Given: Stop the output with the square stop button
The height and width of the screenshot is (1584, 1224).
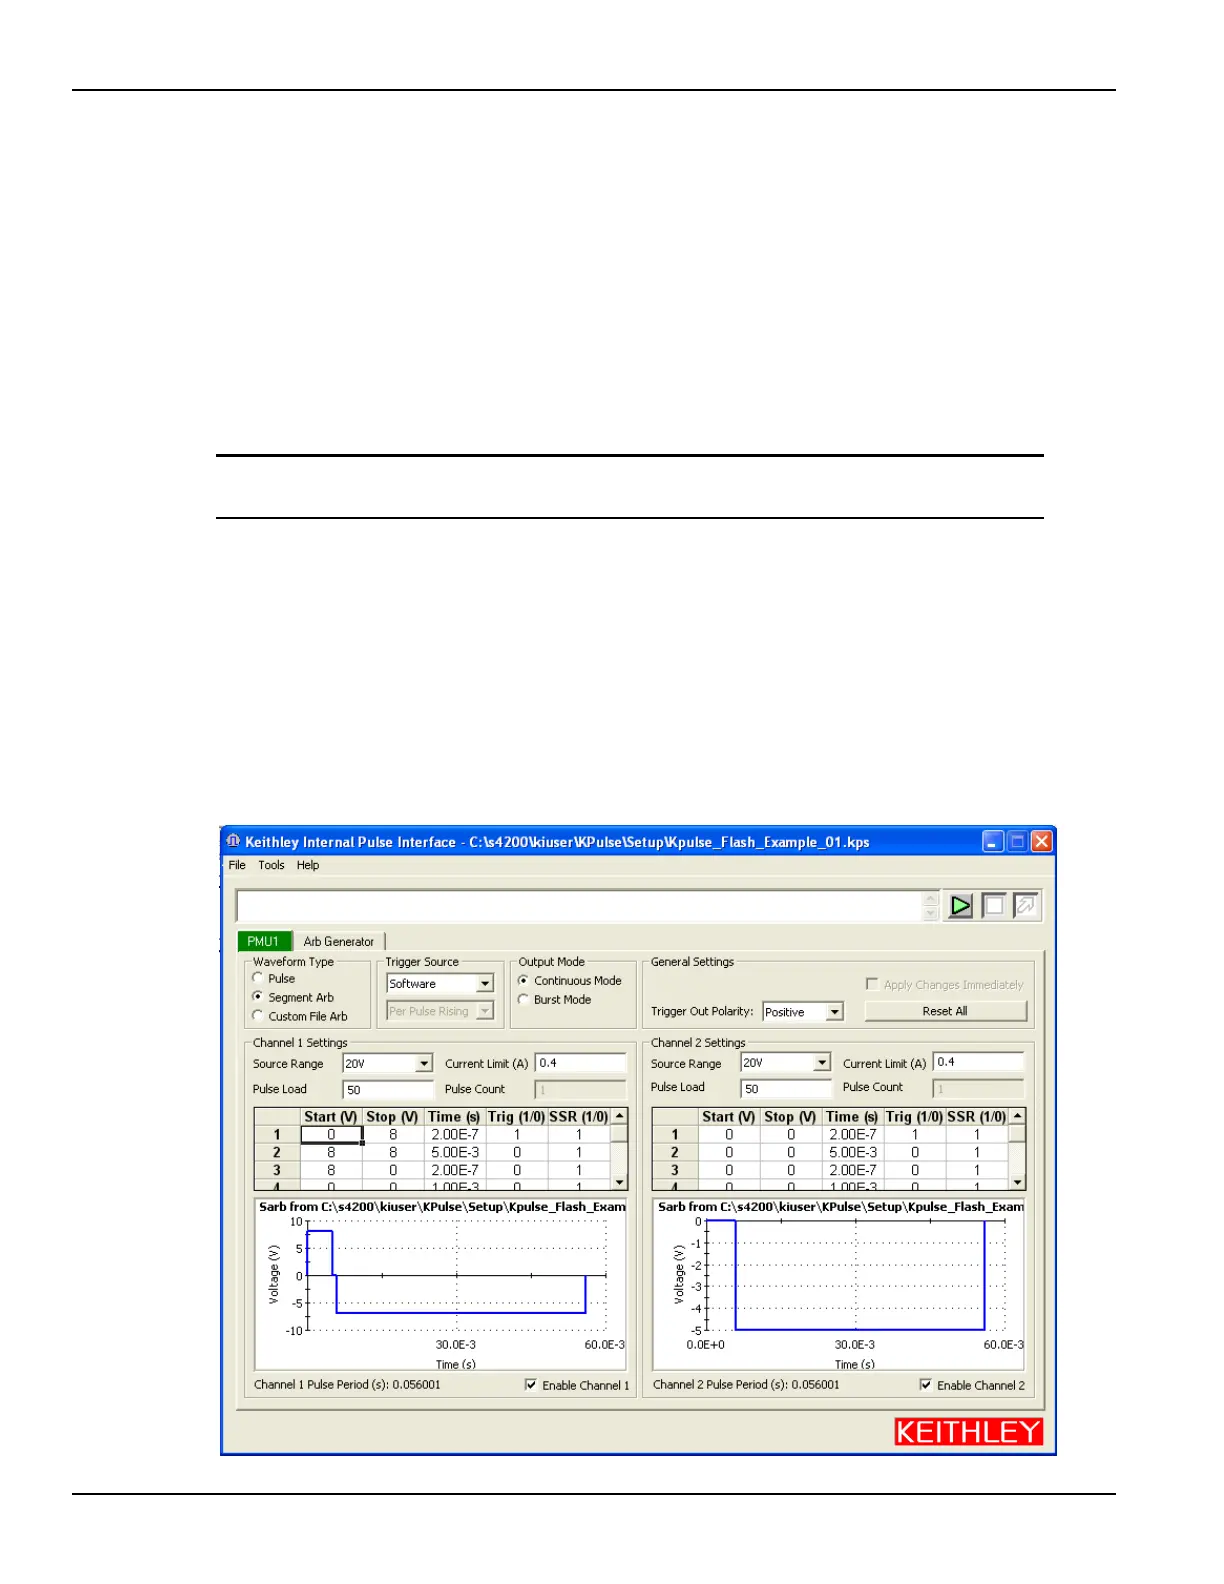Looking at the screenshot, I should [x=993, y=906].
